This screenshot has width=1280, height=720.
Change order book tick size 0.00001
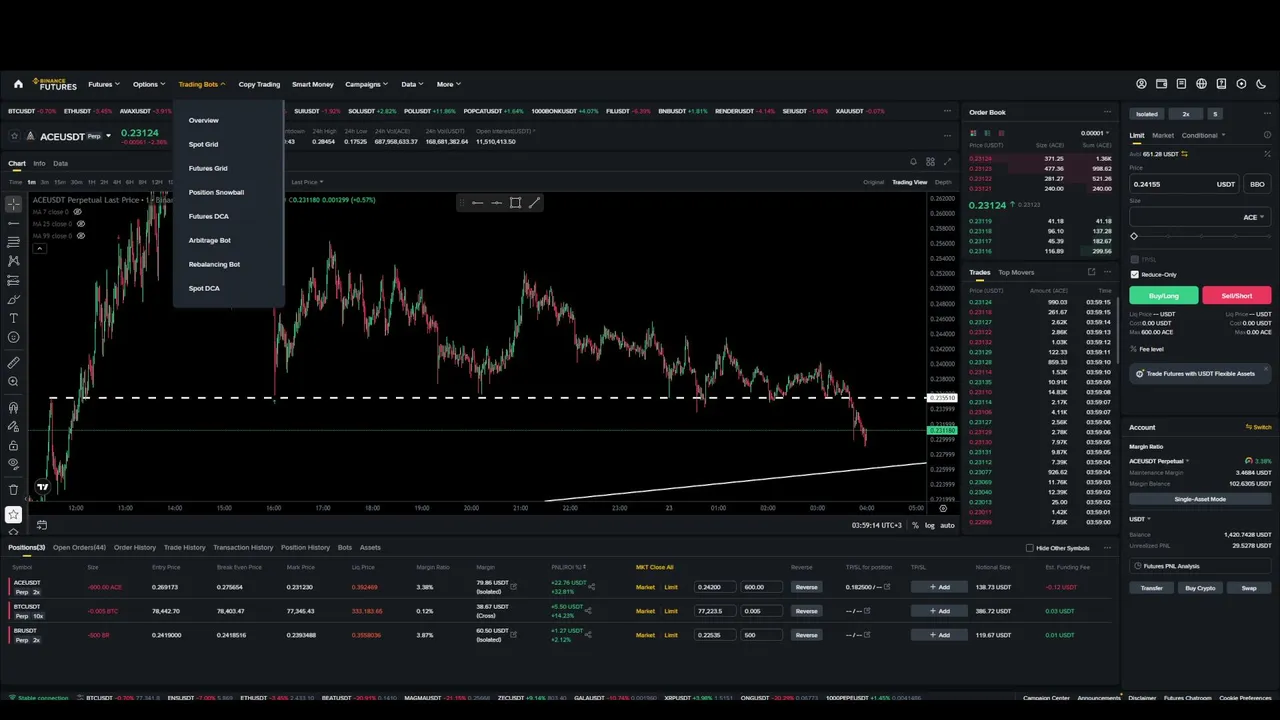pyautogui.click(x=1096, y=133)
